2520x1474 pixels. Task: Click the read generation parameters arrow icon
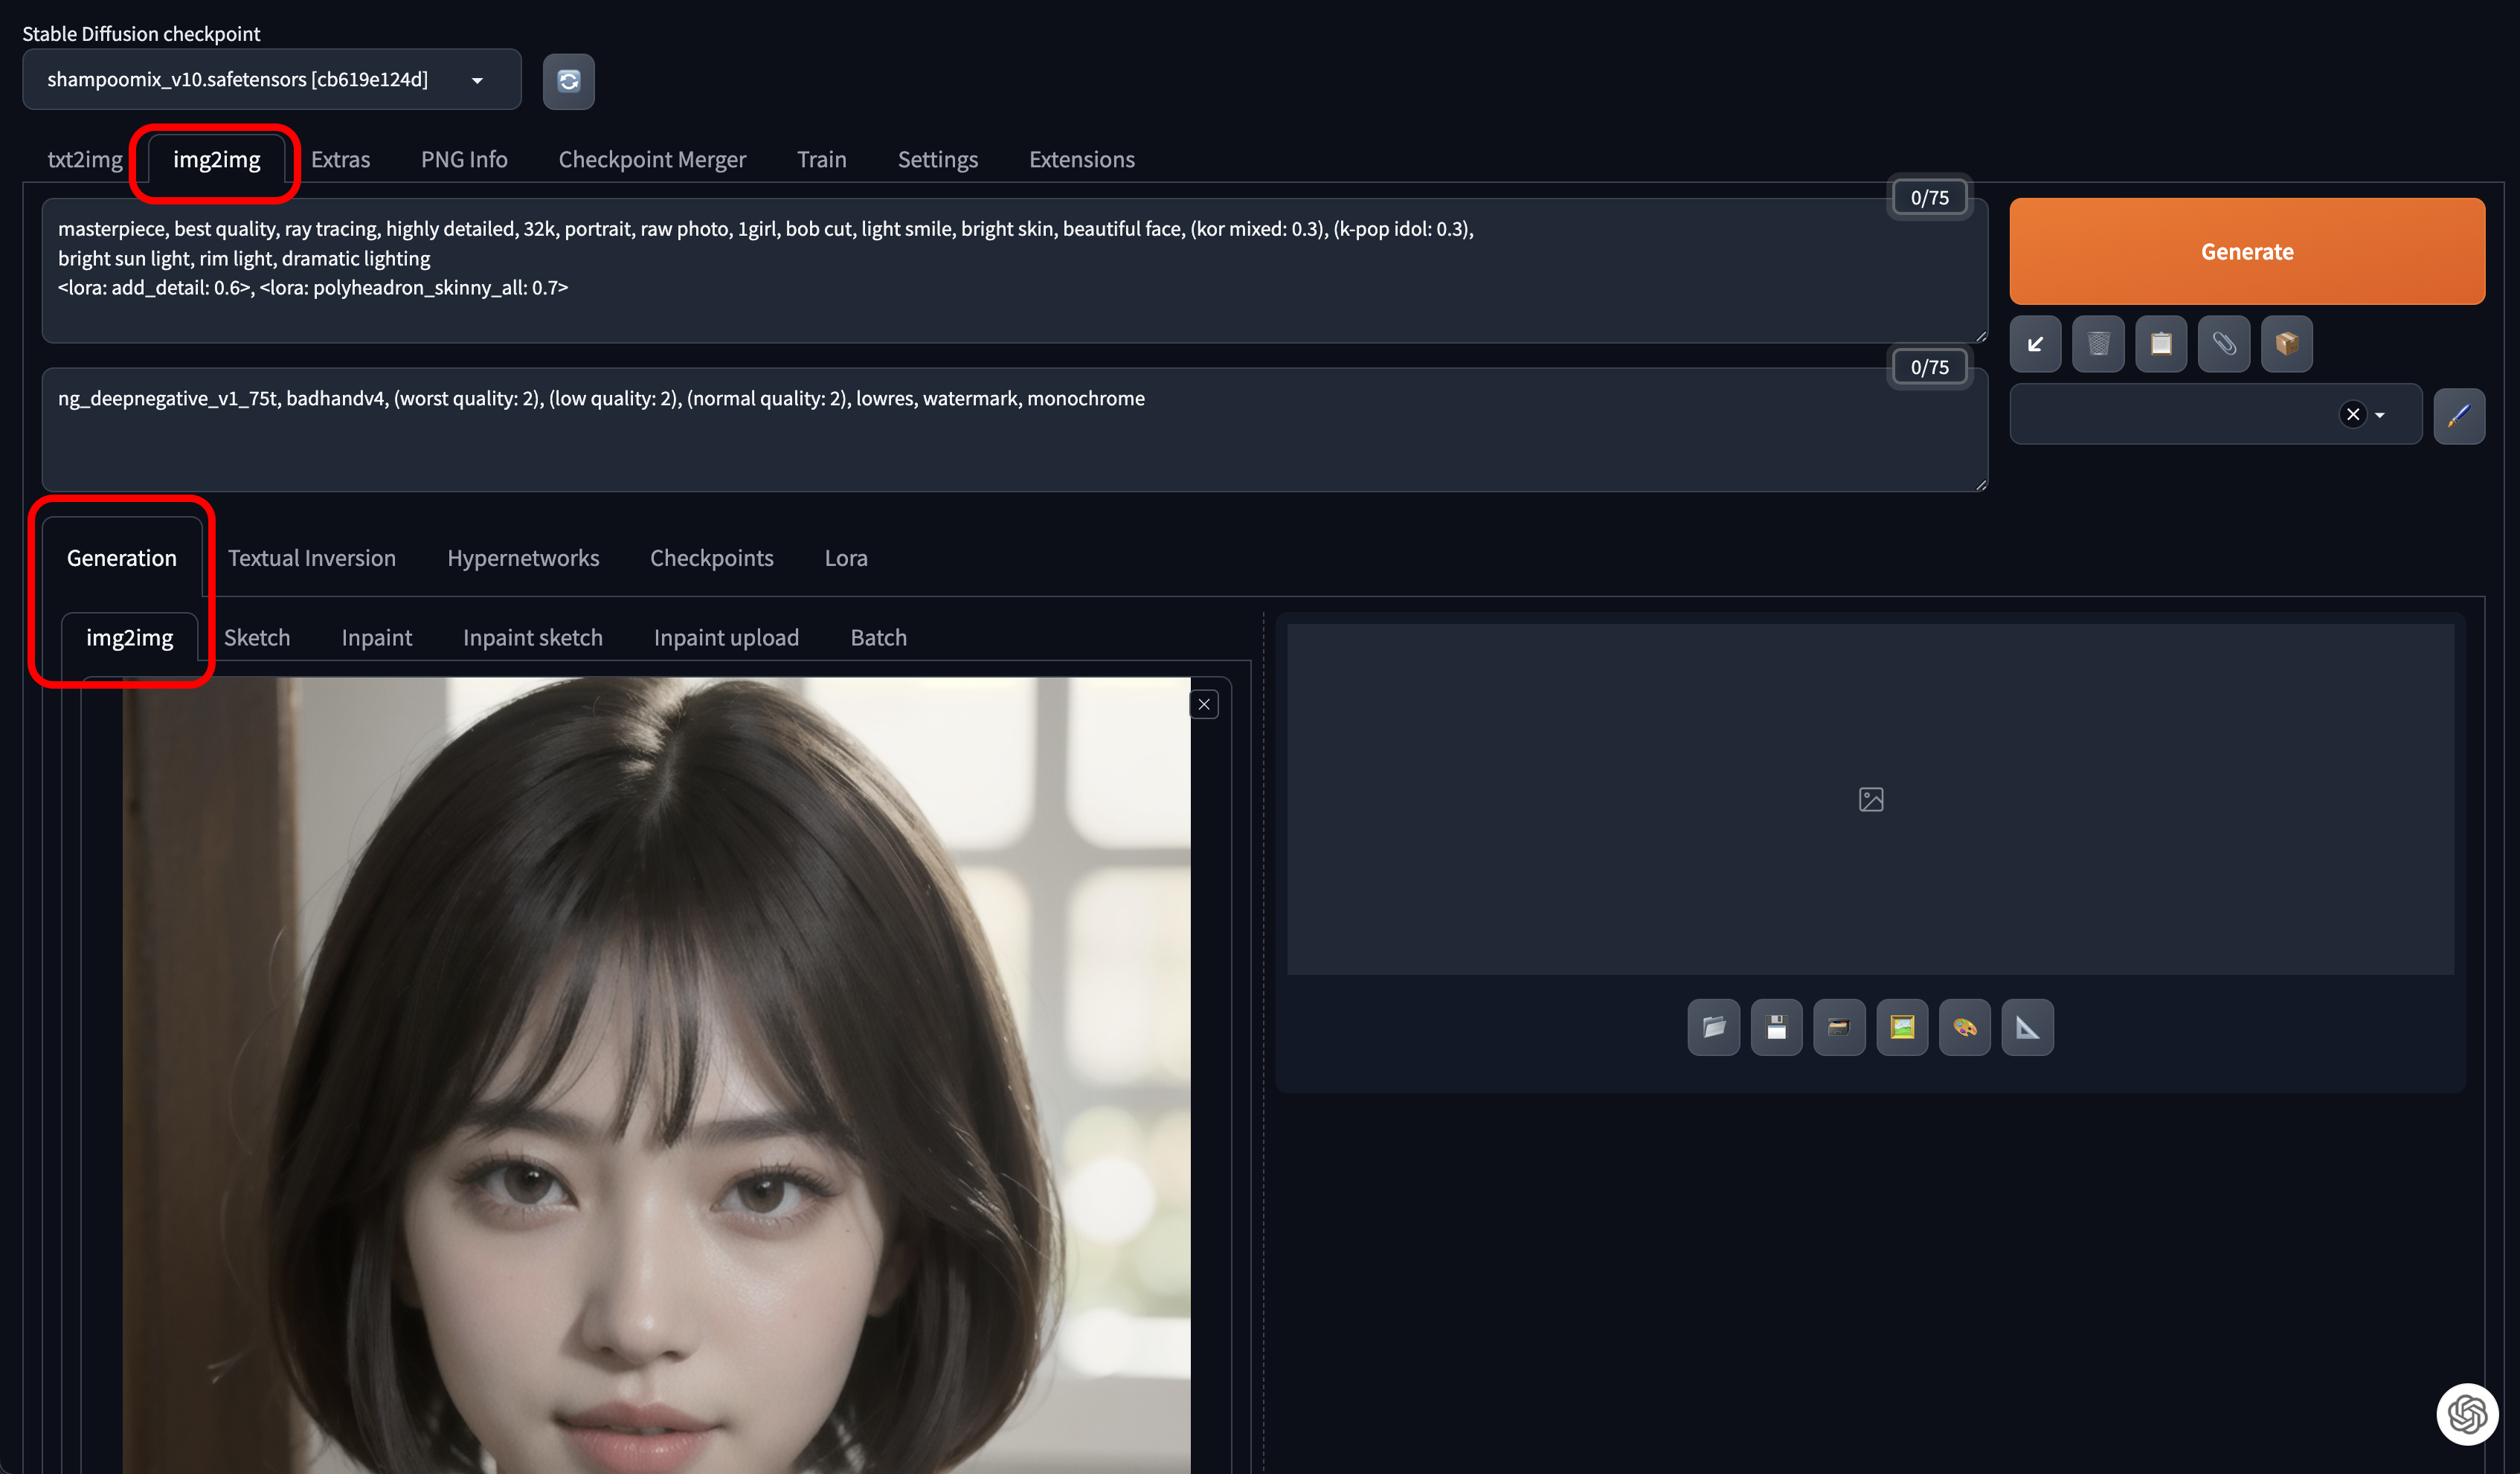coord(2035,344)
